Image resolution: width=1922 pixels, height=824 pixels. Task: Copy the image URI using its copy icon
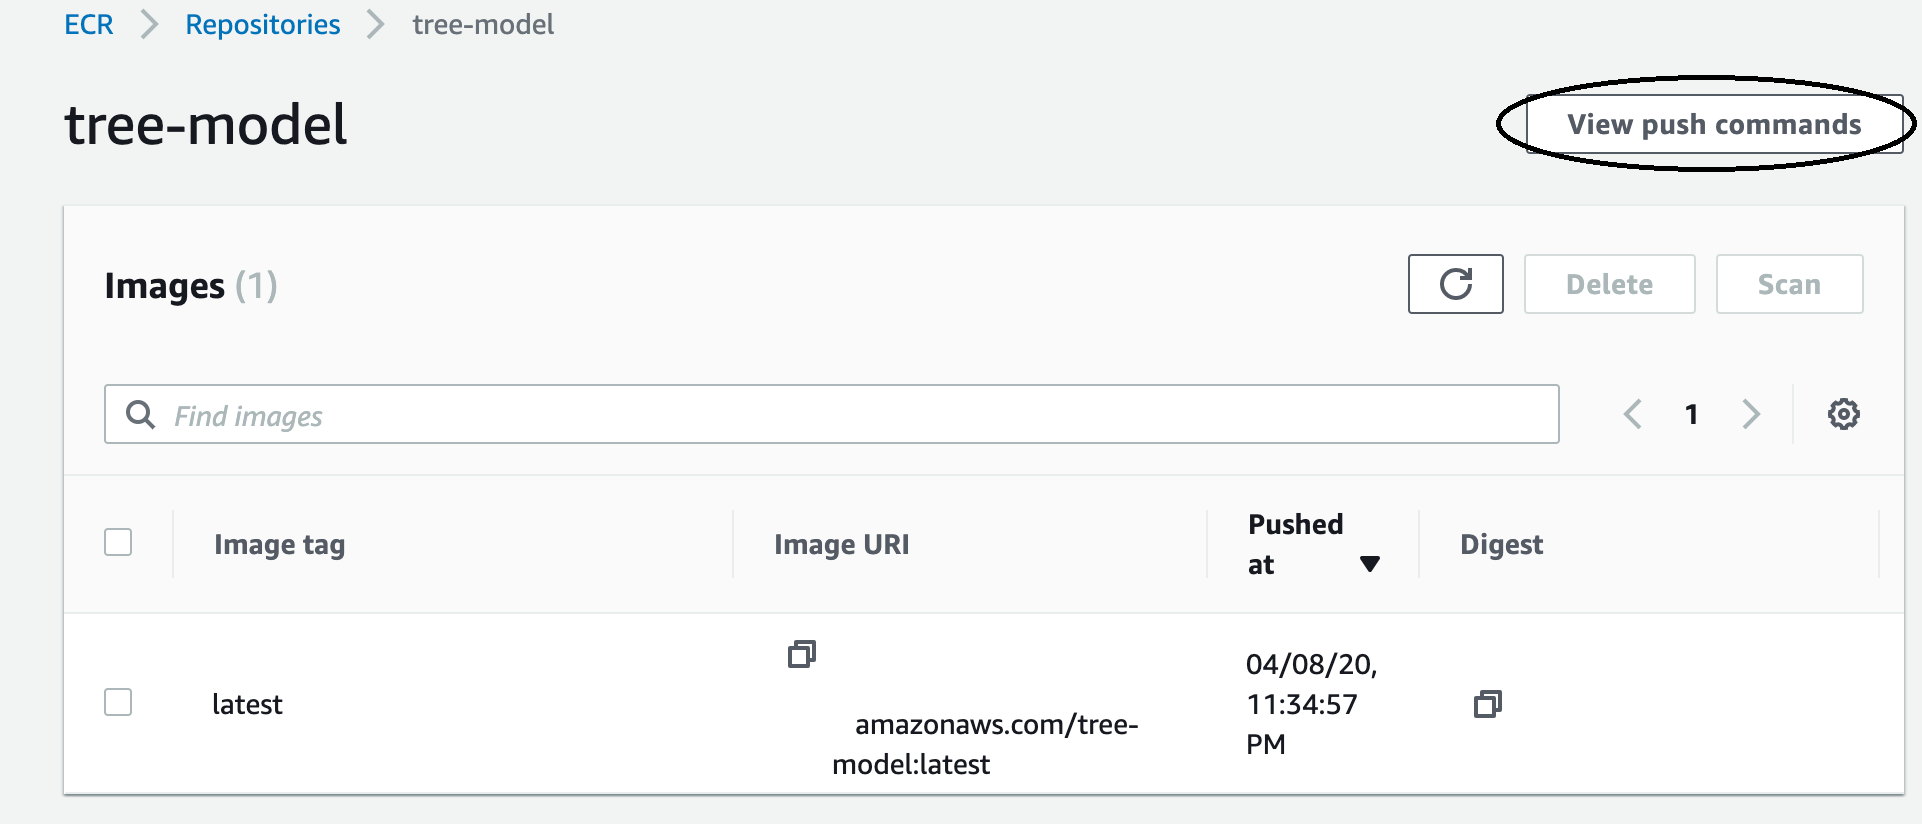tap(801, 654)
